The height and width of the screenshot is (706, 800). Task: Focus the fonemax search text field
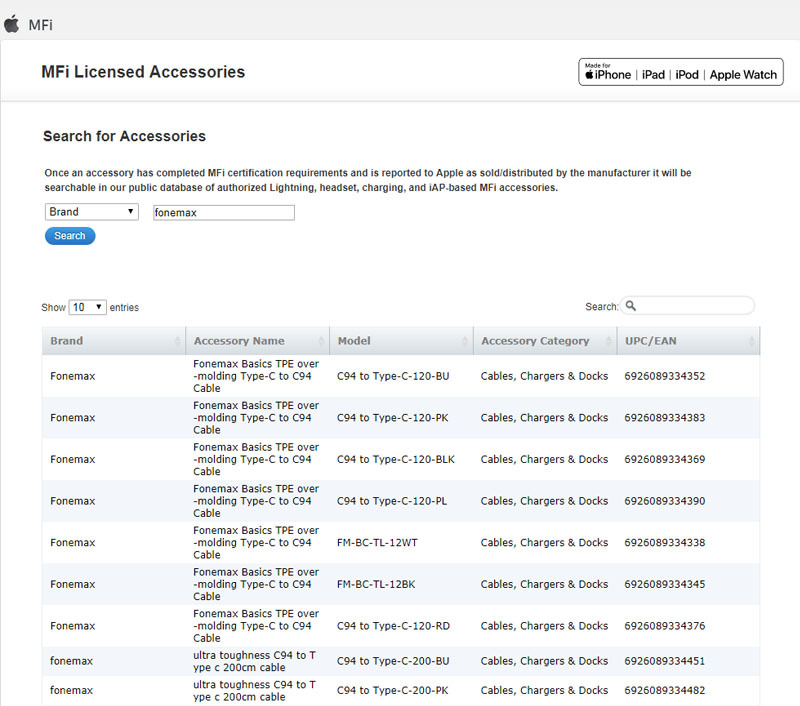click(224, 213)
